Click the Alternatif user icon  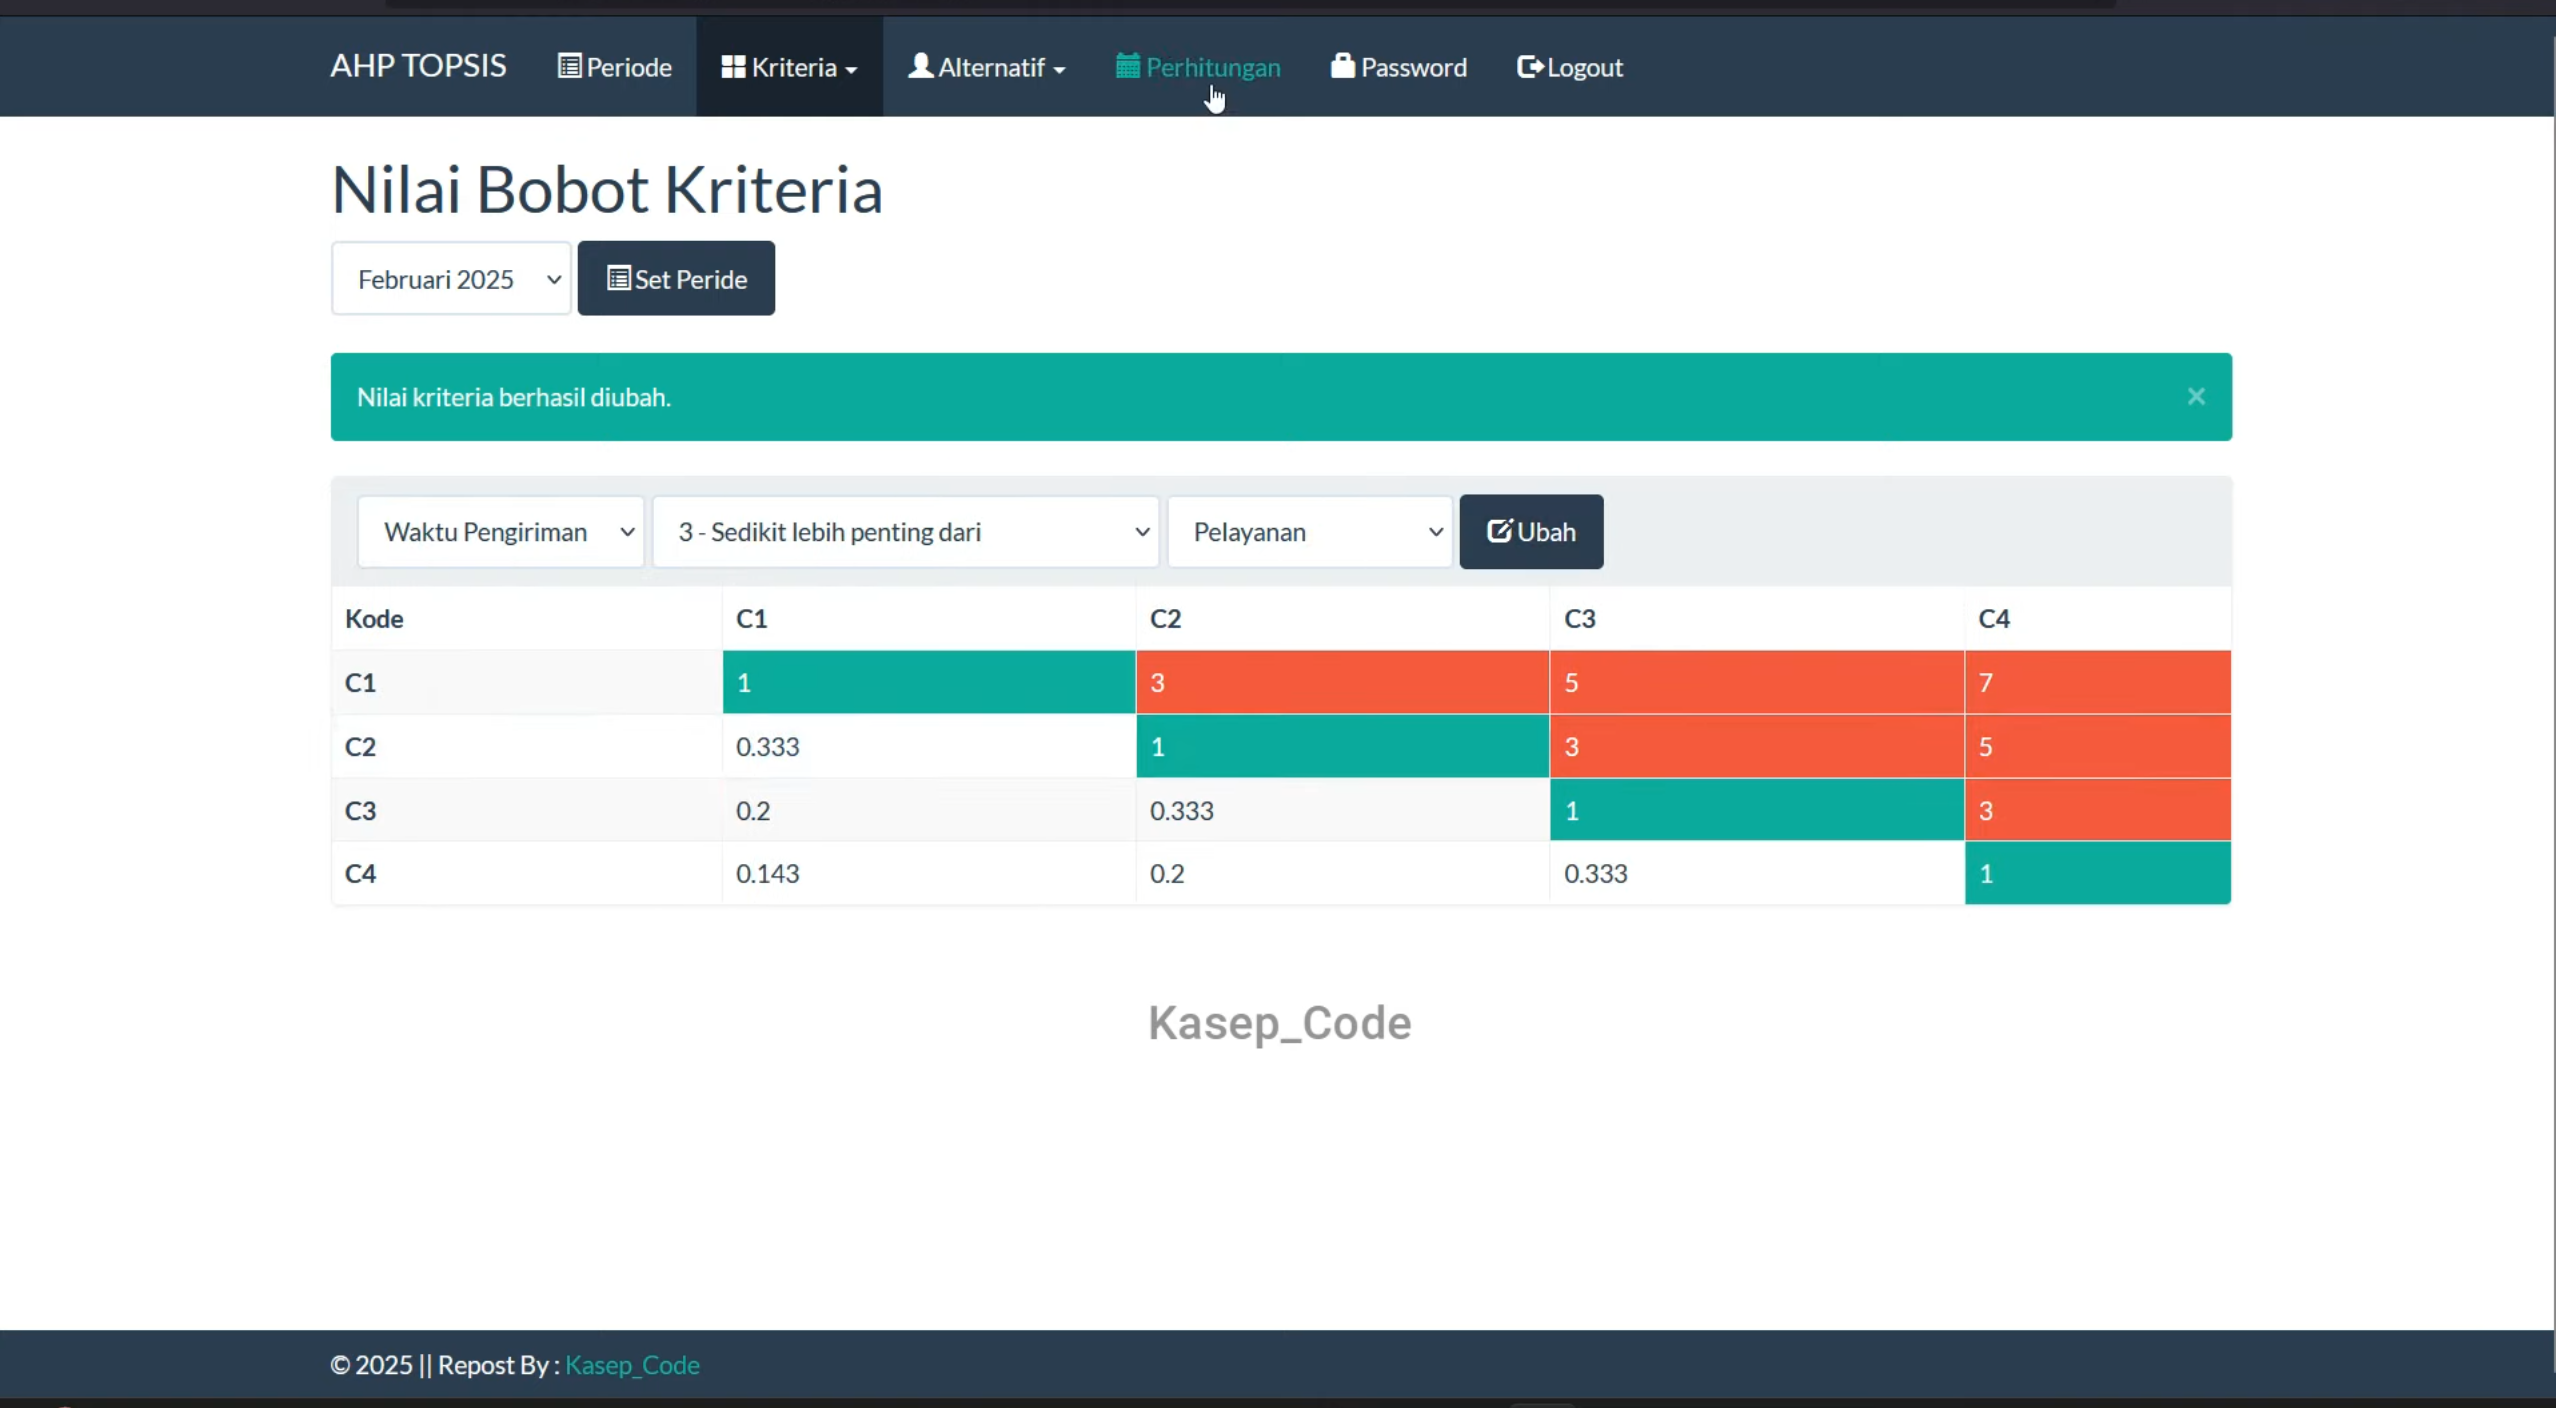[920, 66]
